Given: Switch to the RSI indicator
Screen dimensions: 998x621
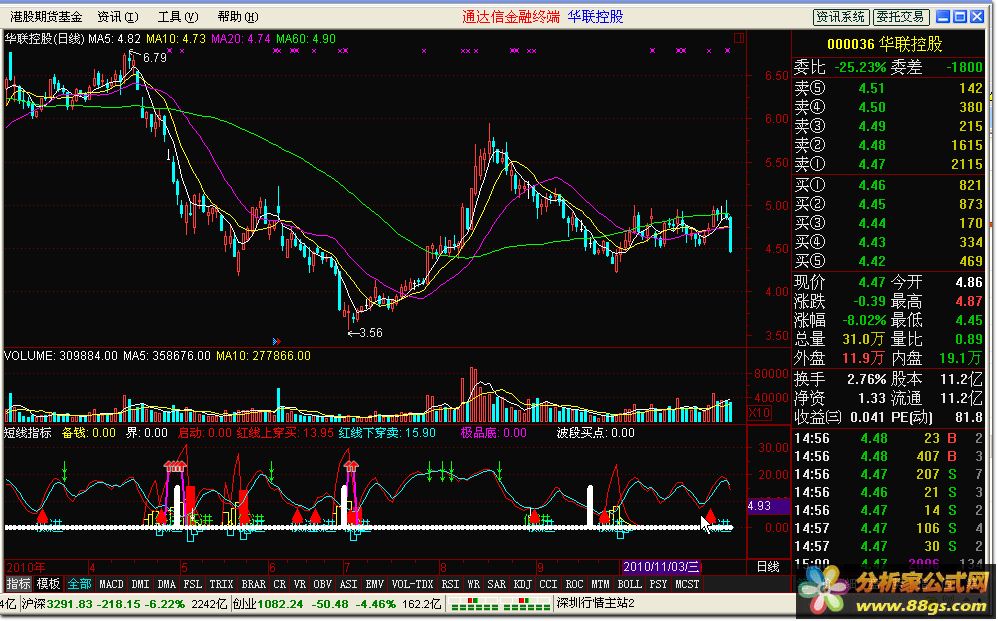Looking at the screenshot, I should tap(450, 584).
